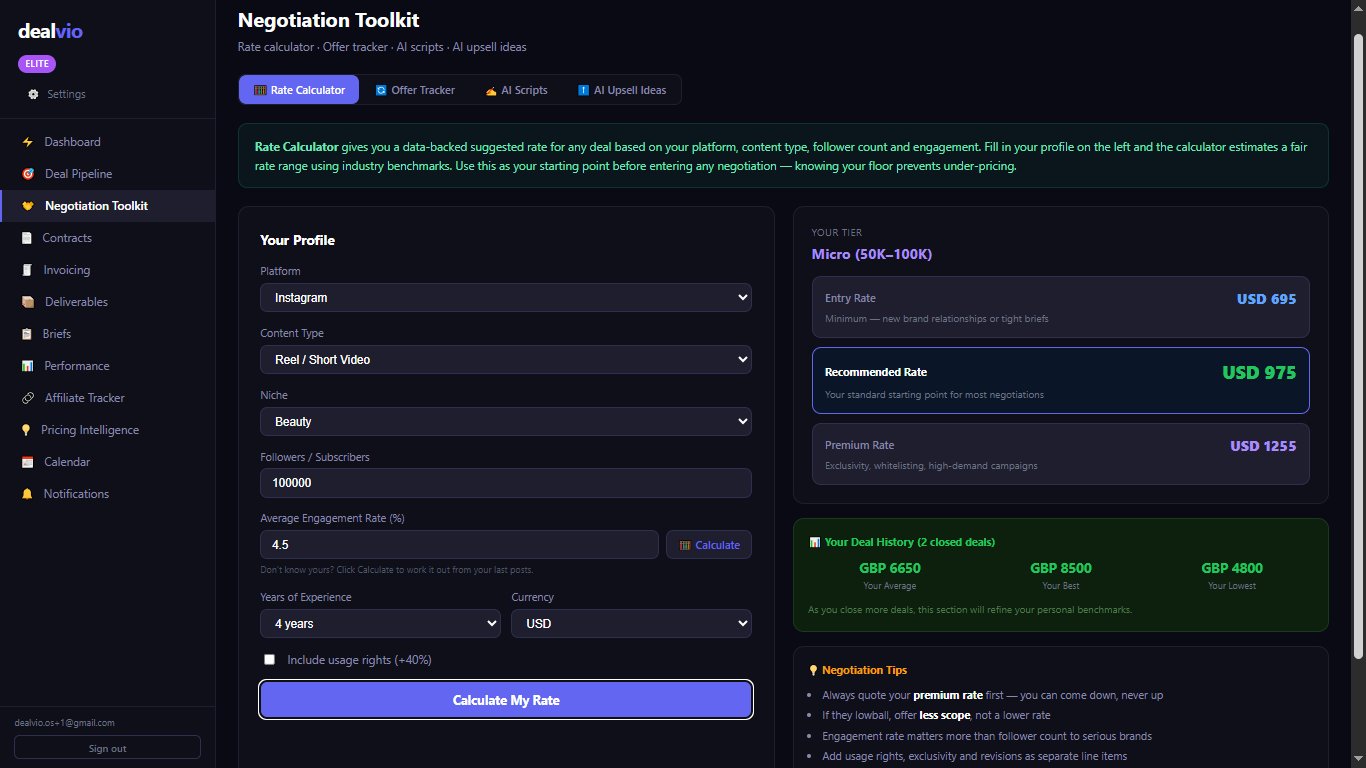Open the Currency dropdown set to USD
This screenshot has height=768, width=1366.
pyautogui.click(x=630, y=623)
